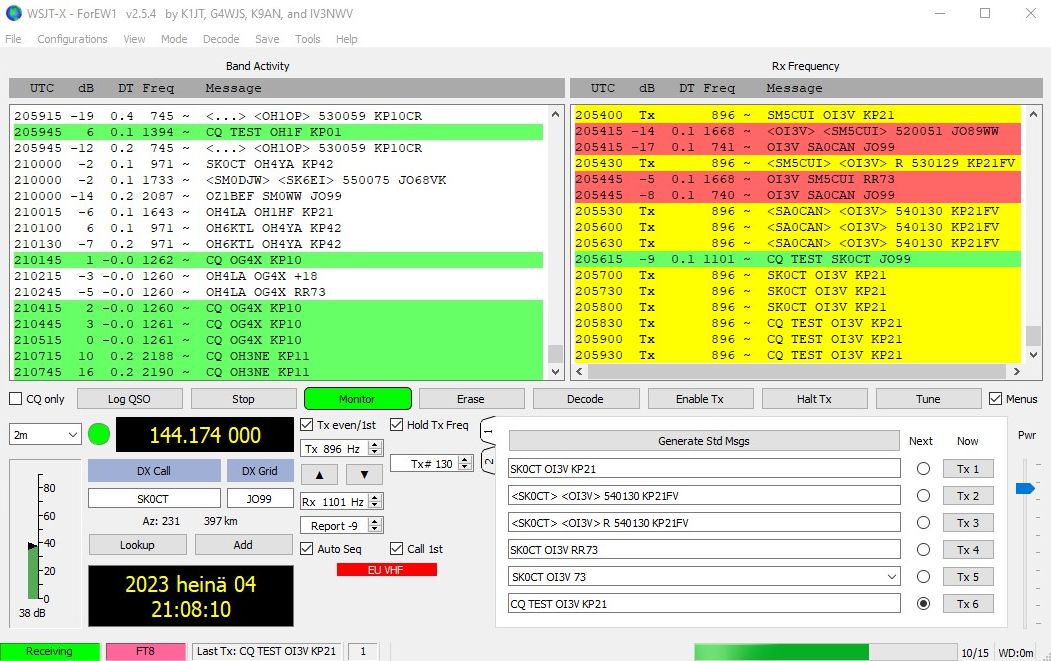This screenshot has height=661, width=1051.
Task: Open the Configurations menu
Action: [x=72, y=39]
